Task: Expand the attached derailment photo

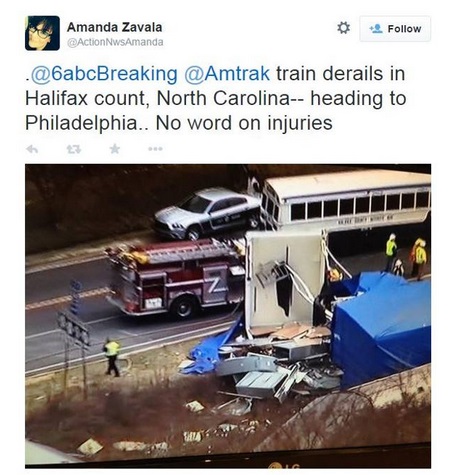Action: pyautogui.click(x=228, y=316)
